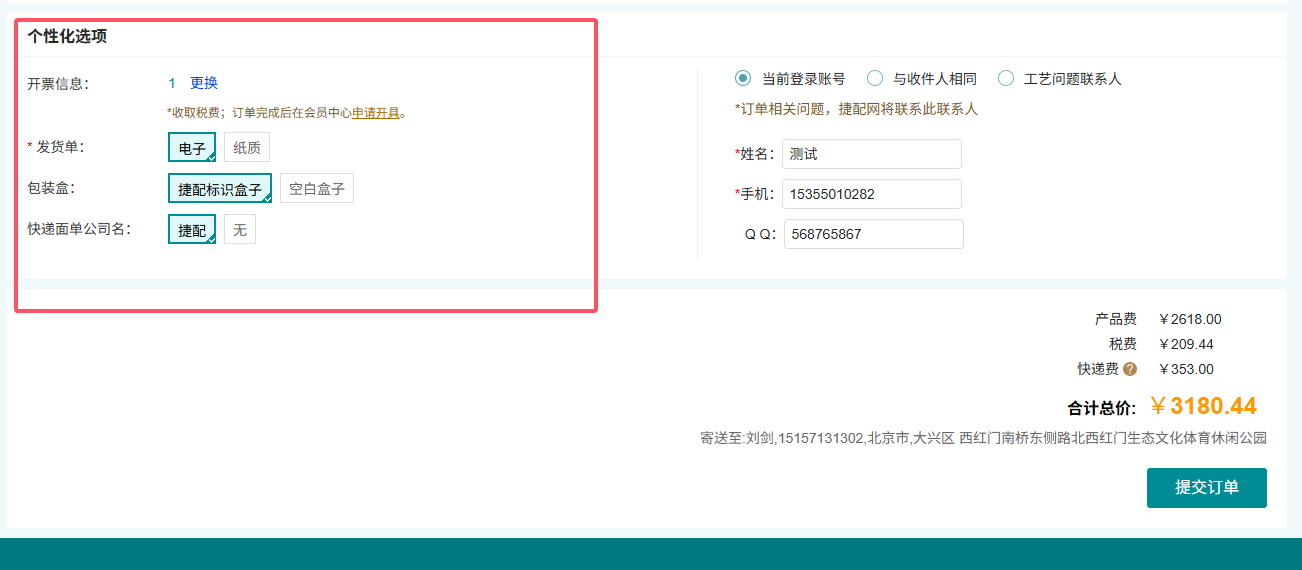Click the 更换 link for 开票信息
Viewport: 1302px width, 570px height.
204,83
